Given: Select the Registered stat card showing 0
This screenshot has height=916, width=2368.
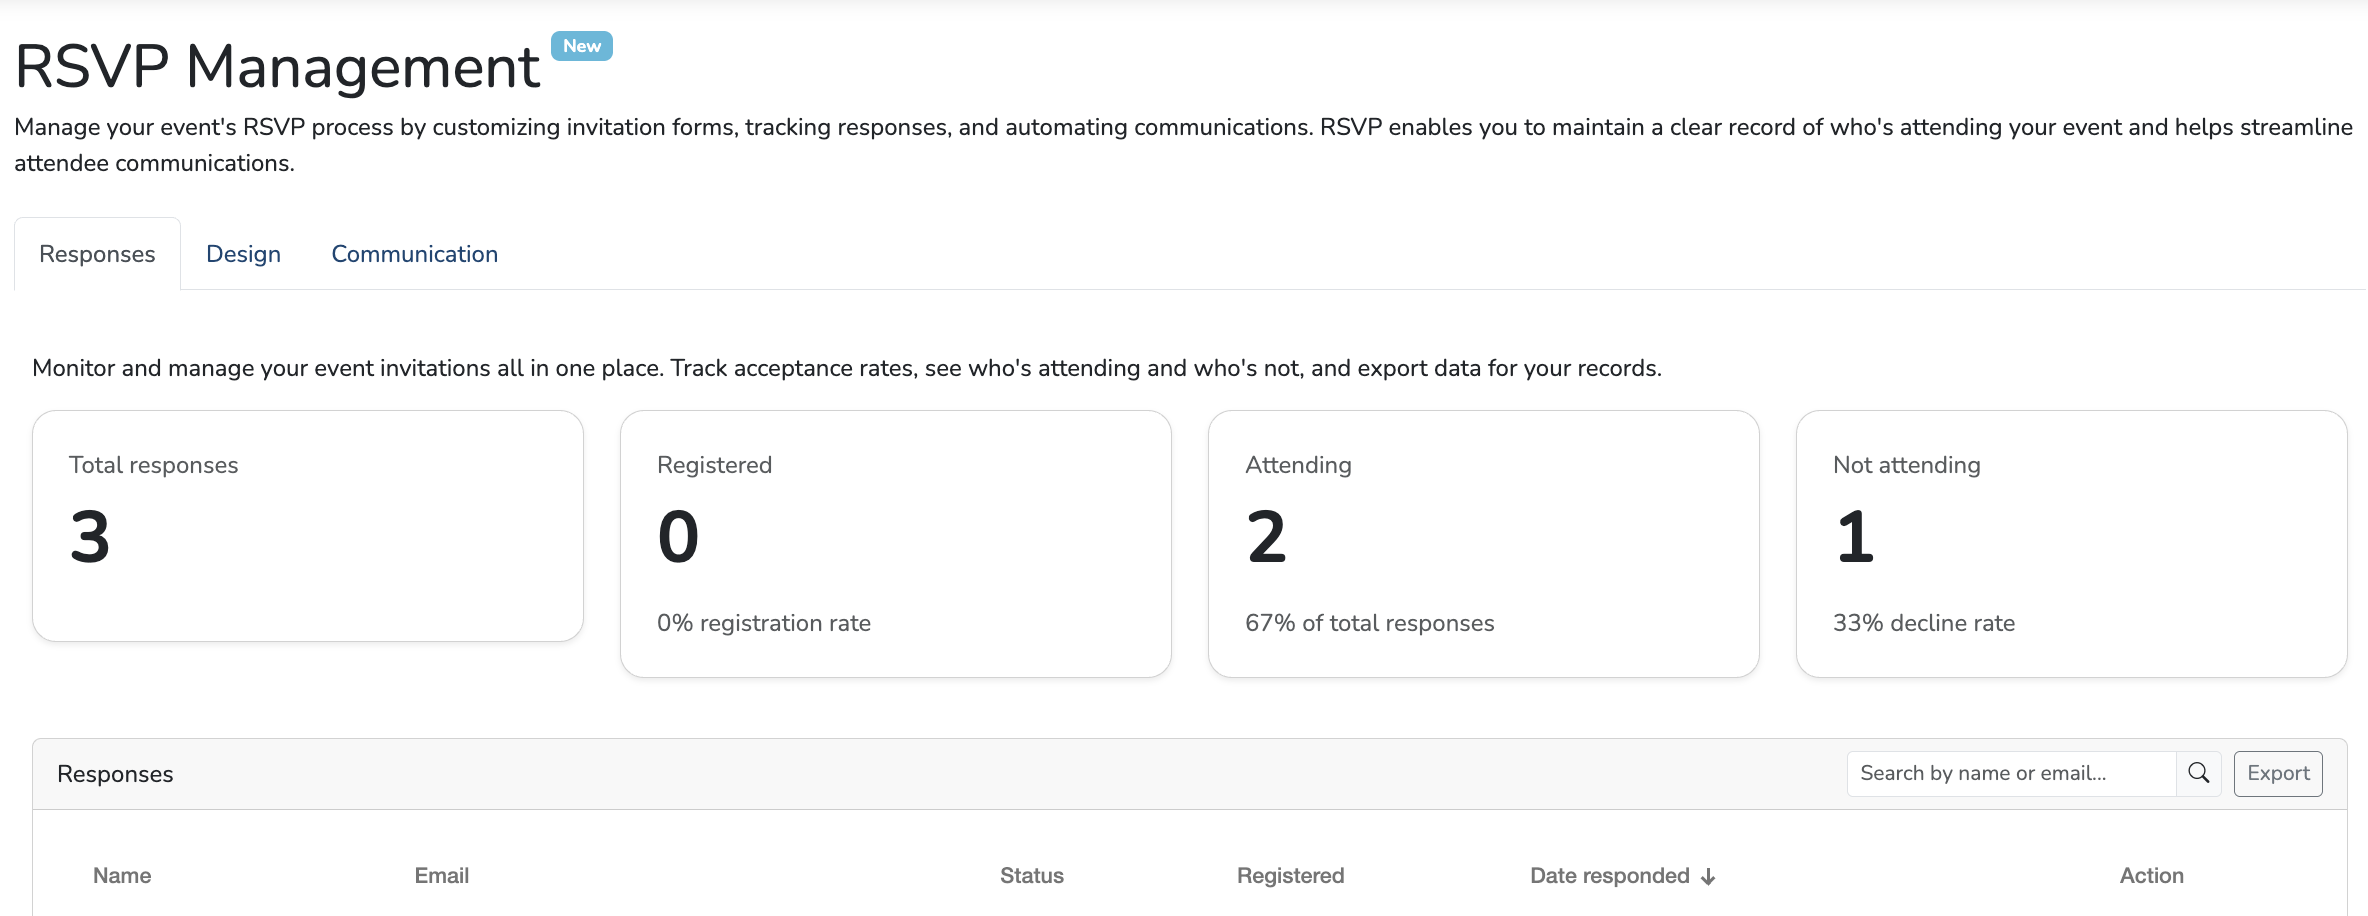Looking at the screenshot, I should pos(895,543).
